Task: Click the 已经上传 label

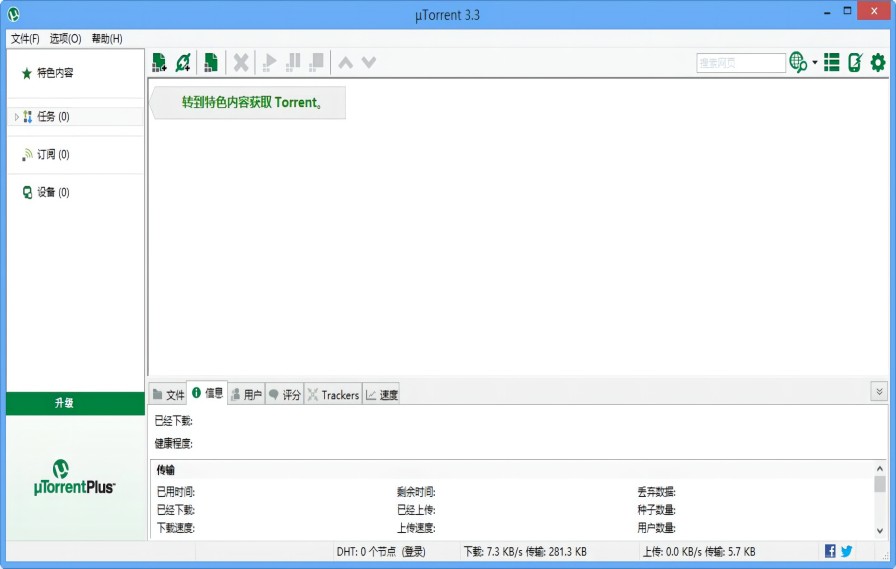Action: tap(416, 510)
